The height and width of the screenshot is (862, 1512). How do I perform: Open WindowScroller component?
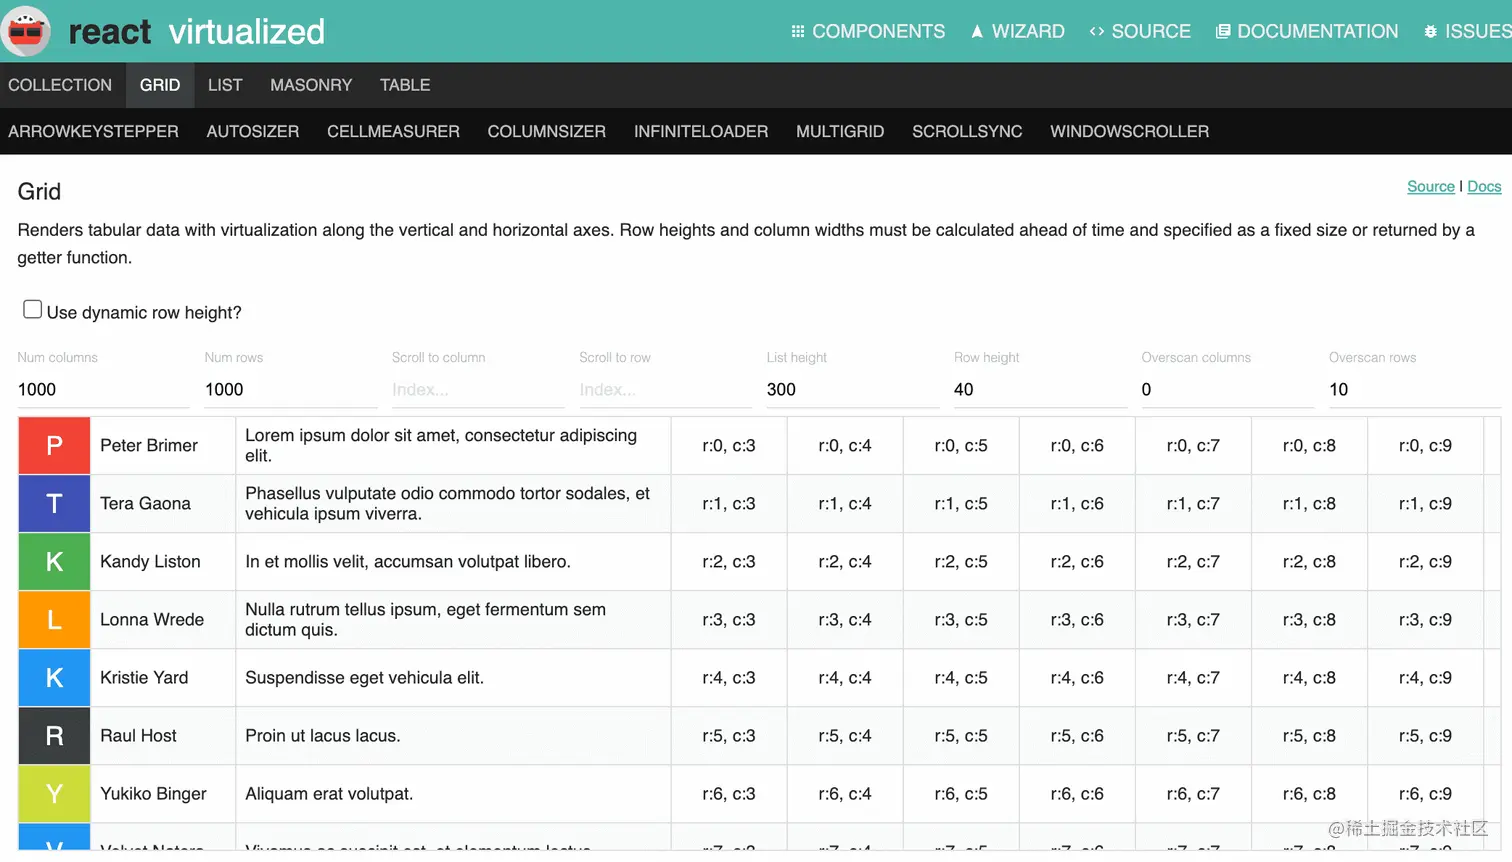1129,131
